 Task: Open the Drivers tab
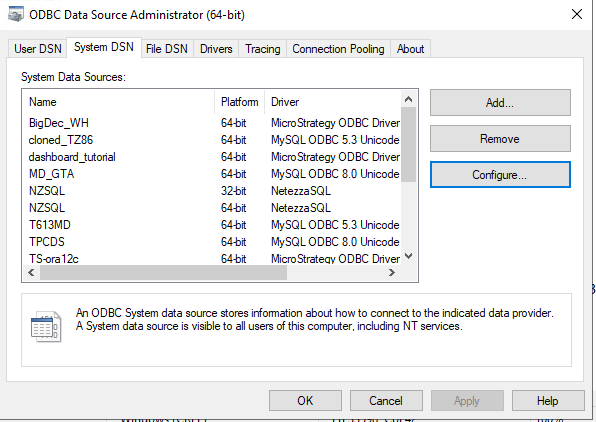[216, 49]
